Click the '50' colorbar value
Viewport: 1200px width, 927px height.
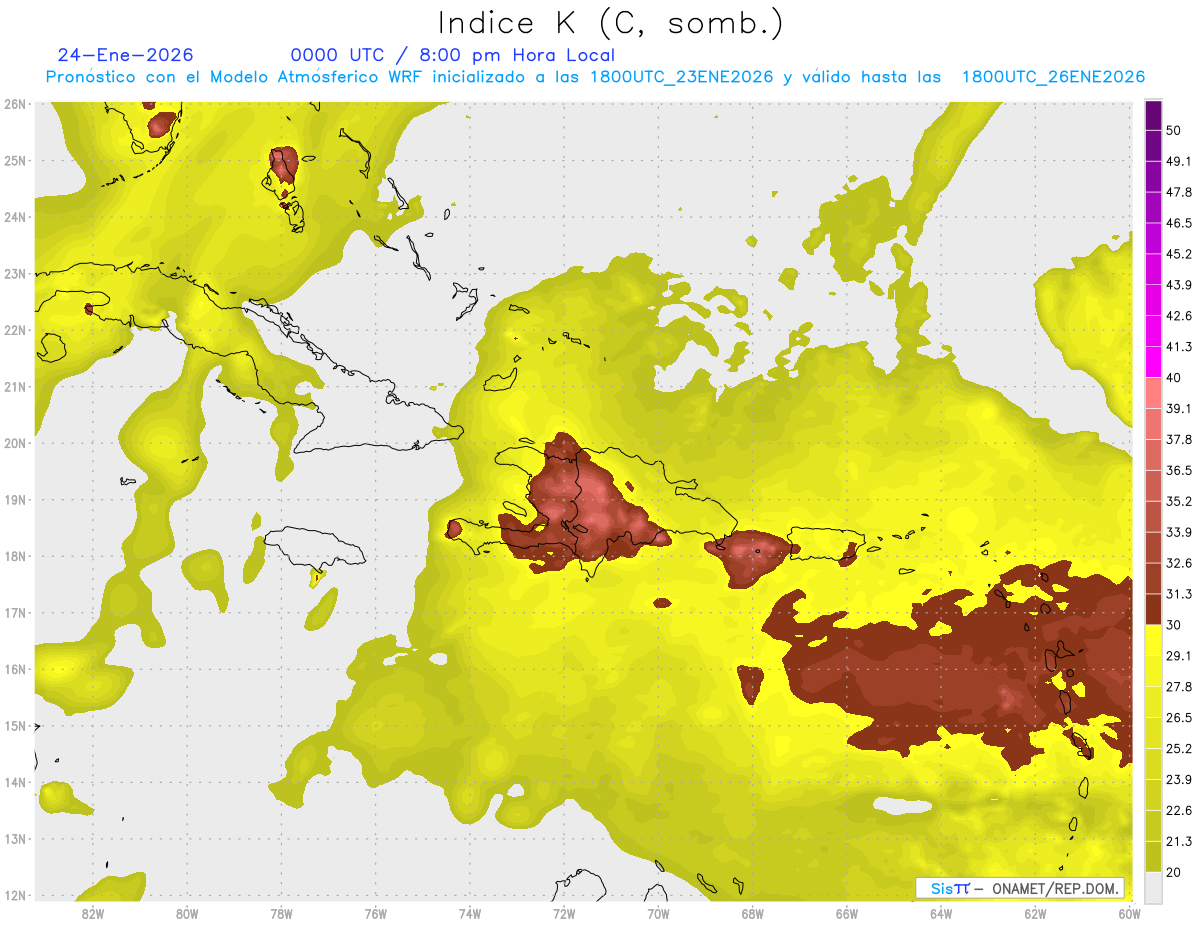(x=1174, y=130)
